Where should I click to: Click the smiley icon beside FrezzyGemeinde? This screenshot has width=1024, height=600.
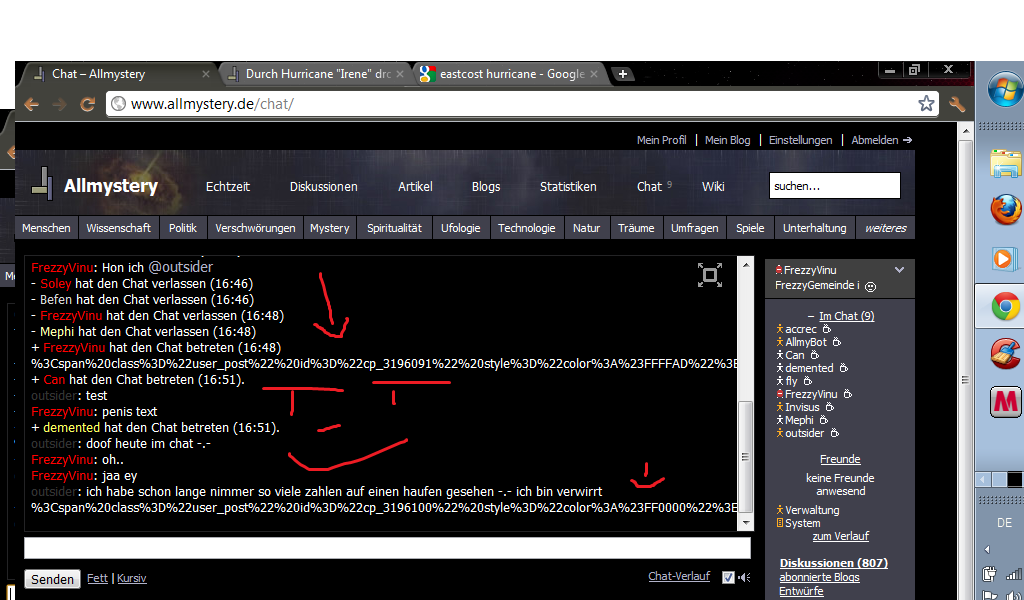pos(871,286)
